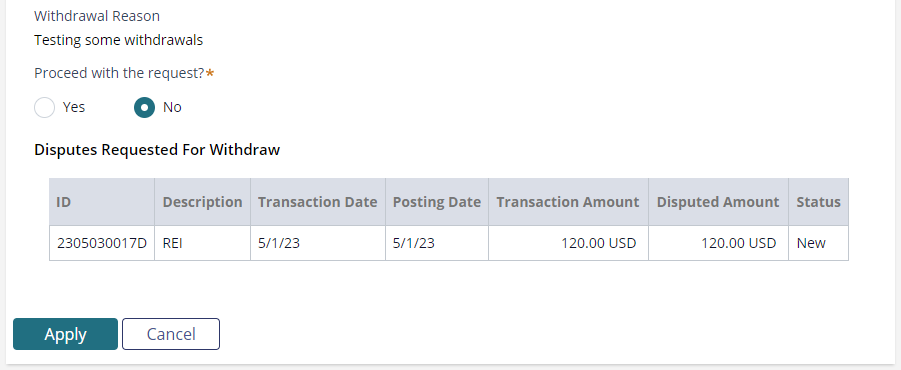Select the Yes radio button
901x370 pixels.
(44, 107)
